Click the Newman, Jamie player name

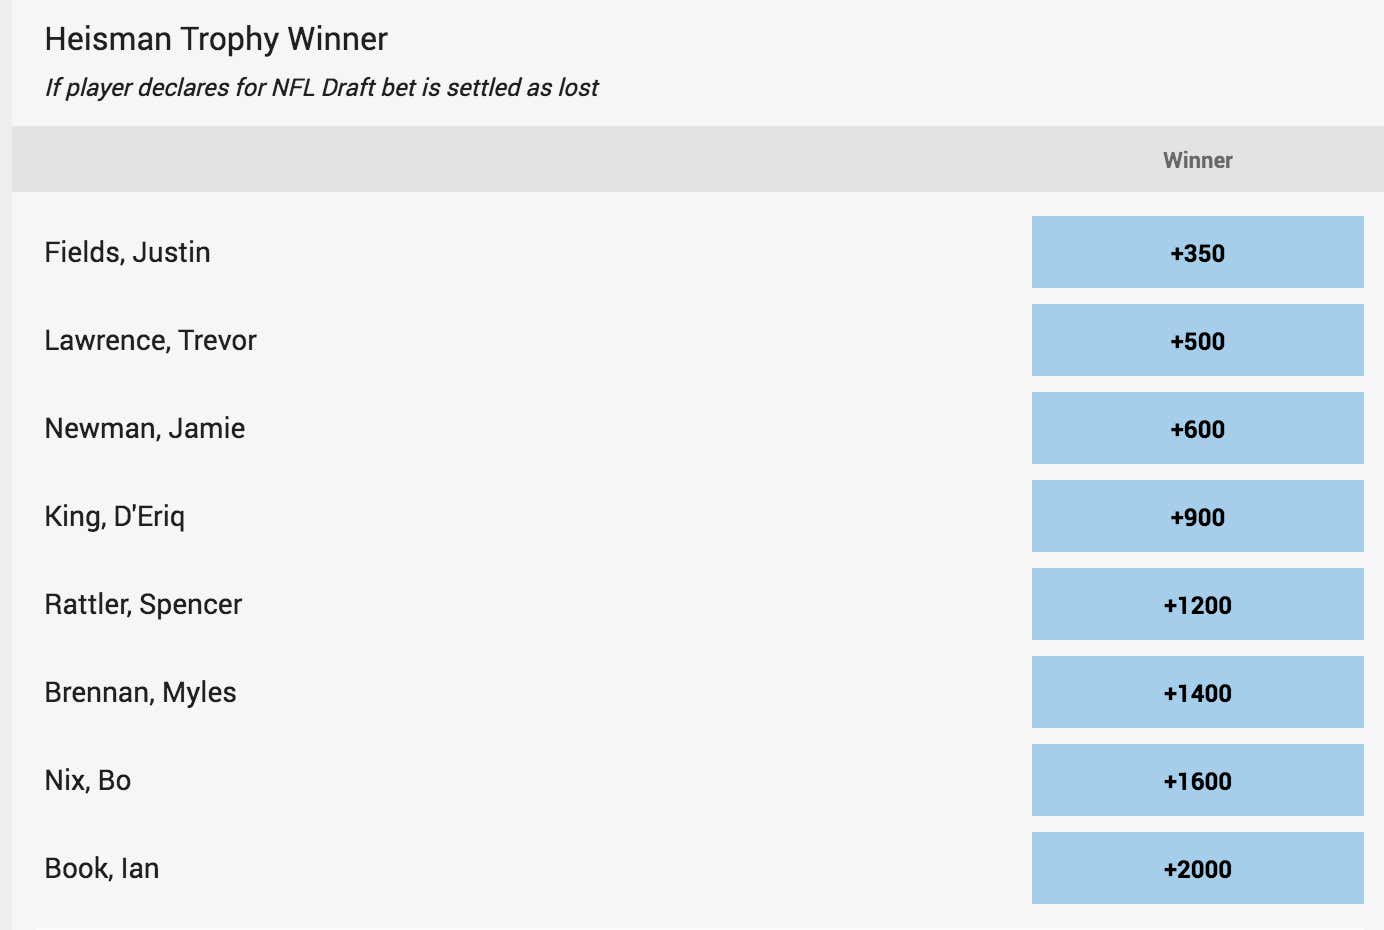coord(145,428)
